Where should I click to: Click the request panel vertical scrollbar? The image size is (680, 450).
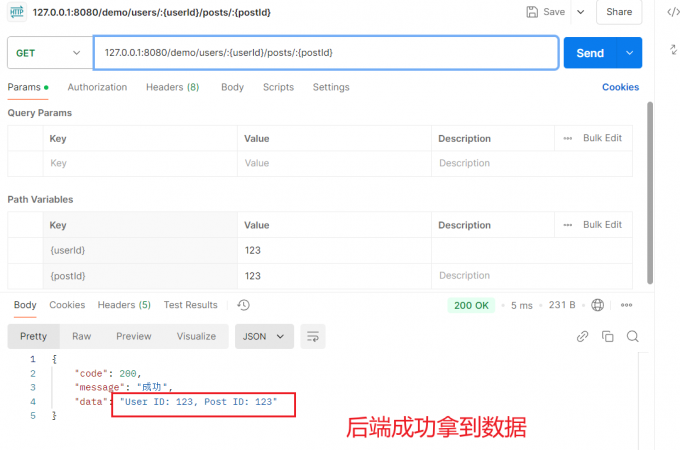tap(650, 193)
